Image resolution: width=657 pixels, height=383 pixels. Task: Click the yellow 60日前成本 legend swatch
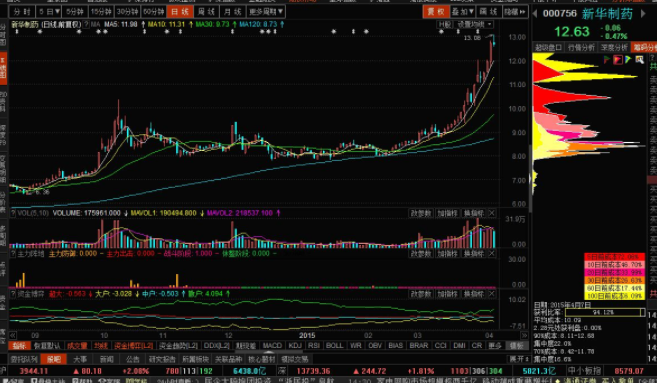[614, 288]
